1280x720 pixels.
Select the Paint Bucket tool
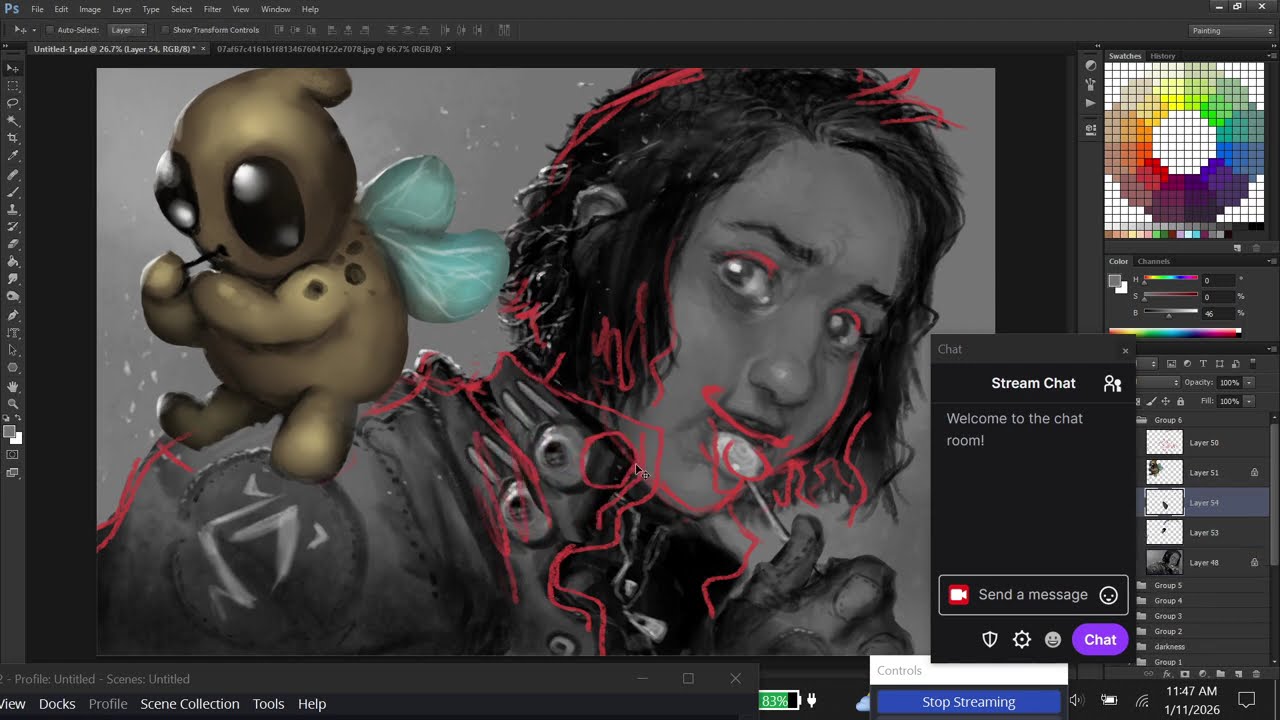13,261
